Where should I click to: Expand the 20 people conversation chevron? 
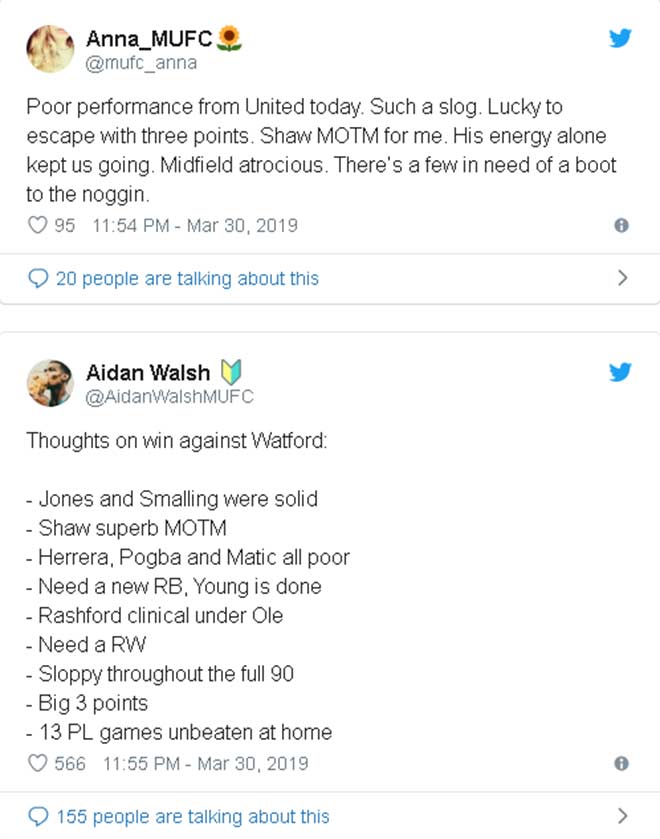coord(622,278)
